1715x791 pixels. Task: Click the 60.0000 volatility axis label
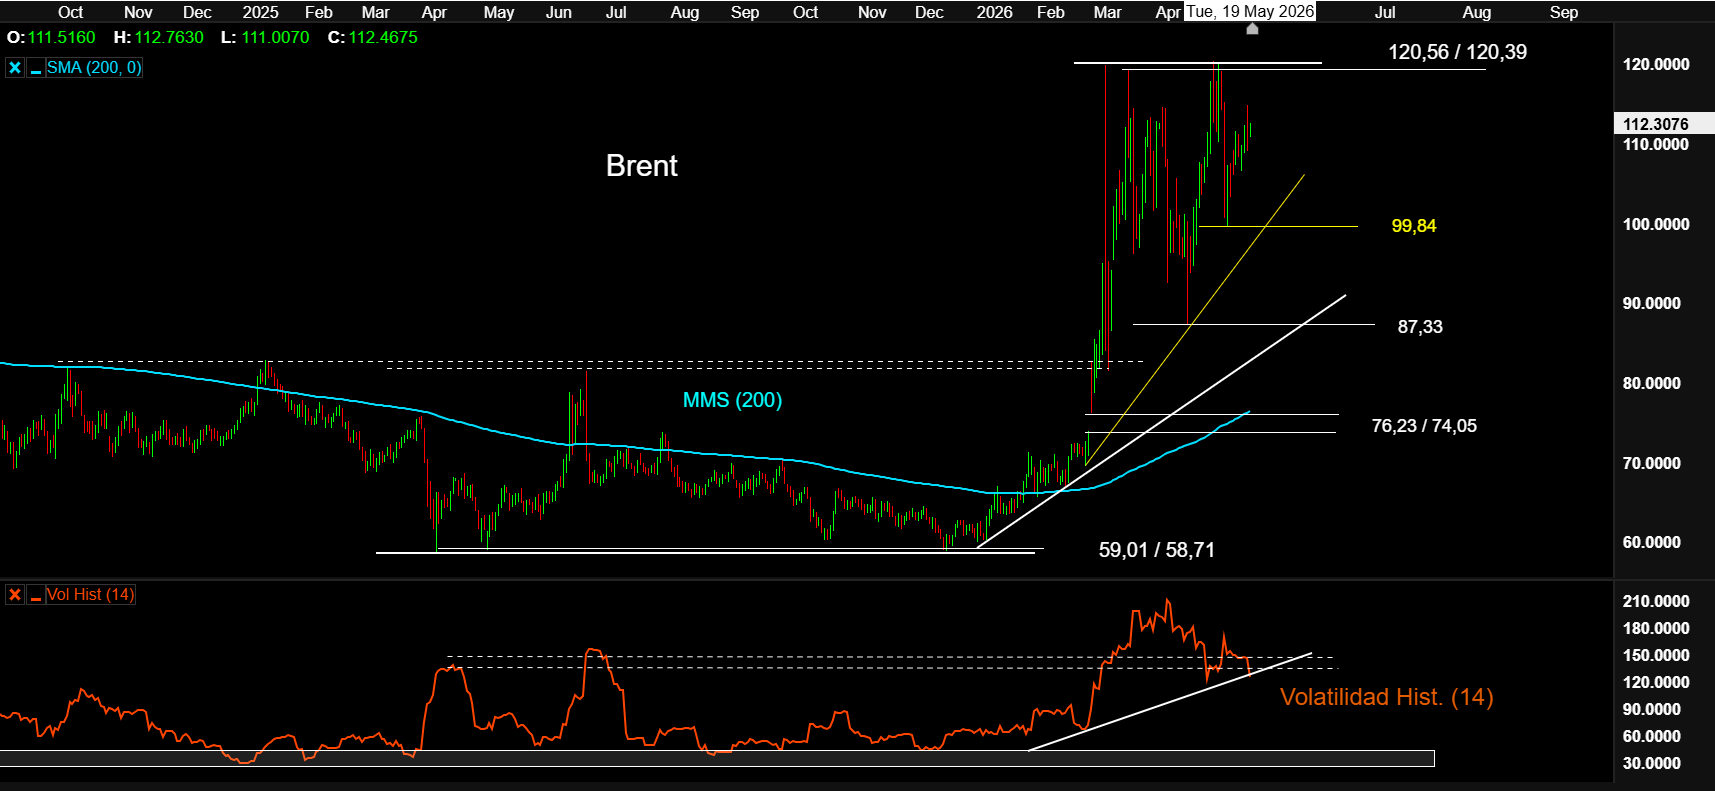(1651, 736)
